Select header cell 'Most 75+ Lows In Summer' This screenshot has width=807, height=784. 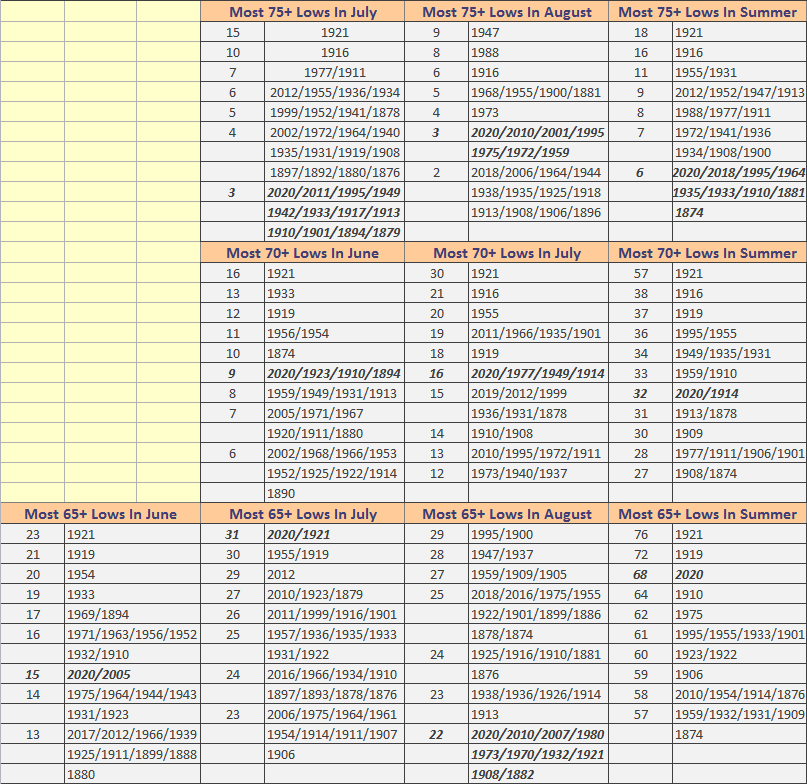point(708,11)
